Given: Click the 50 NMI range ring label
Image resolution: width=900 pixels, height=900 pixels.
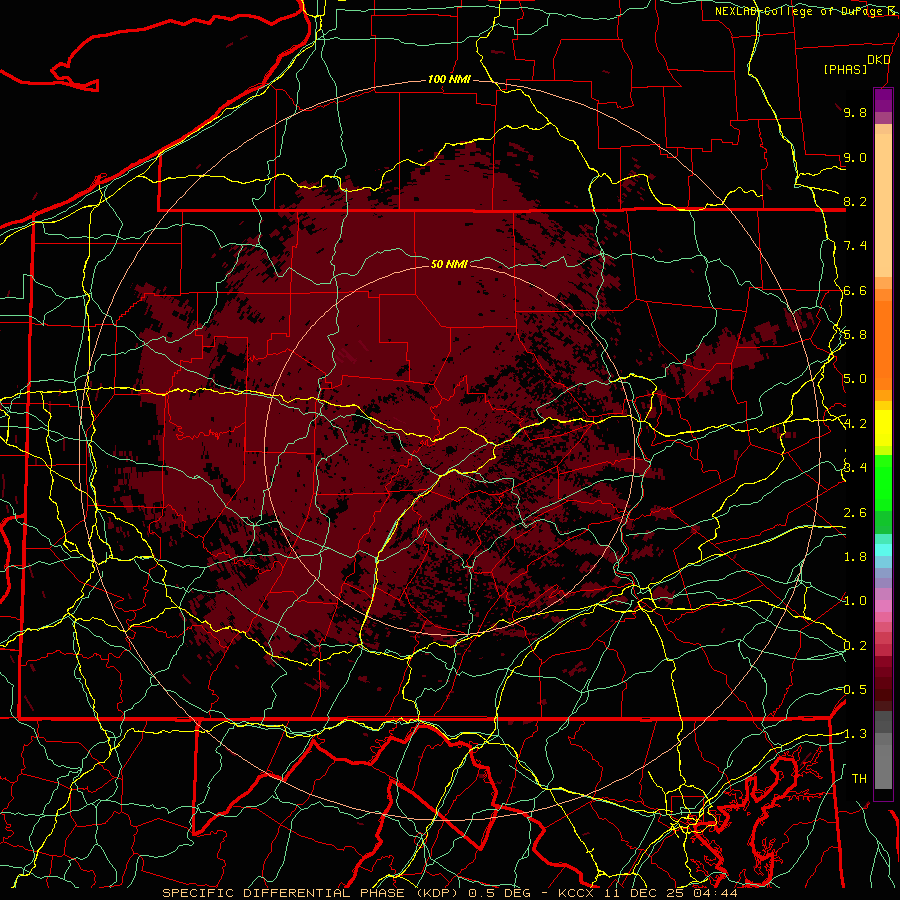Looking at the screenshot, I should click(449, 264).
